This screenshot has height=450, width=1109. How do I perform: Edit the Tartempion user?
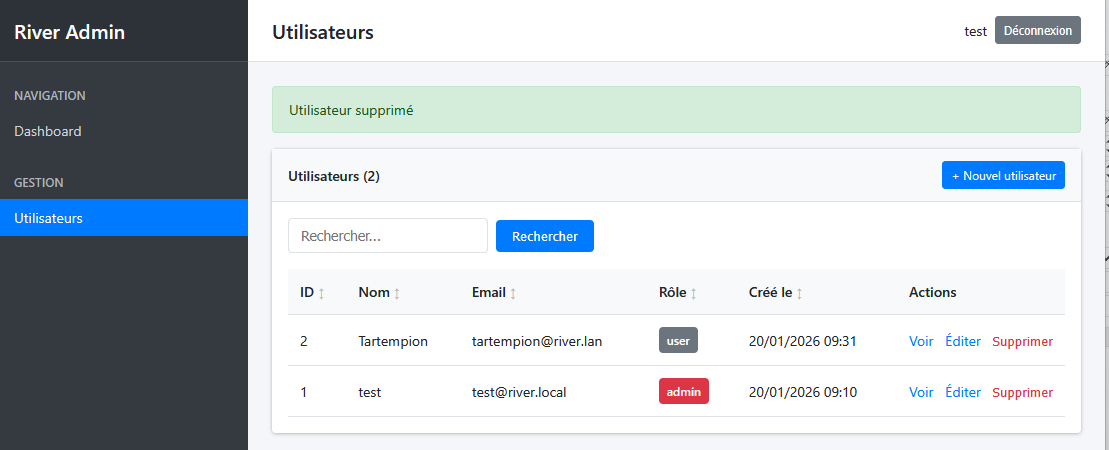(962, 341)
